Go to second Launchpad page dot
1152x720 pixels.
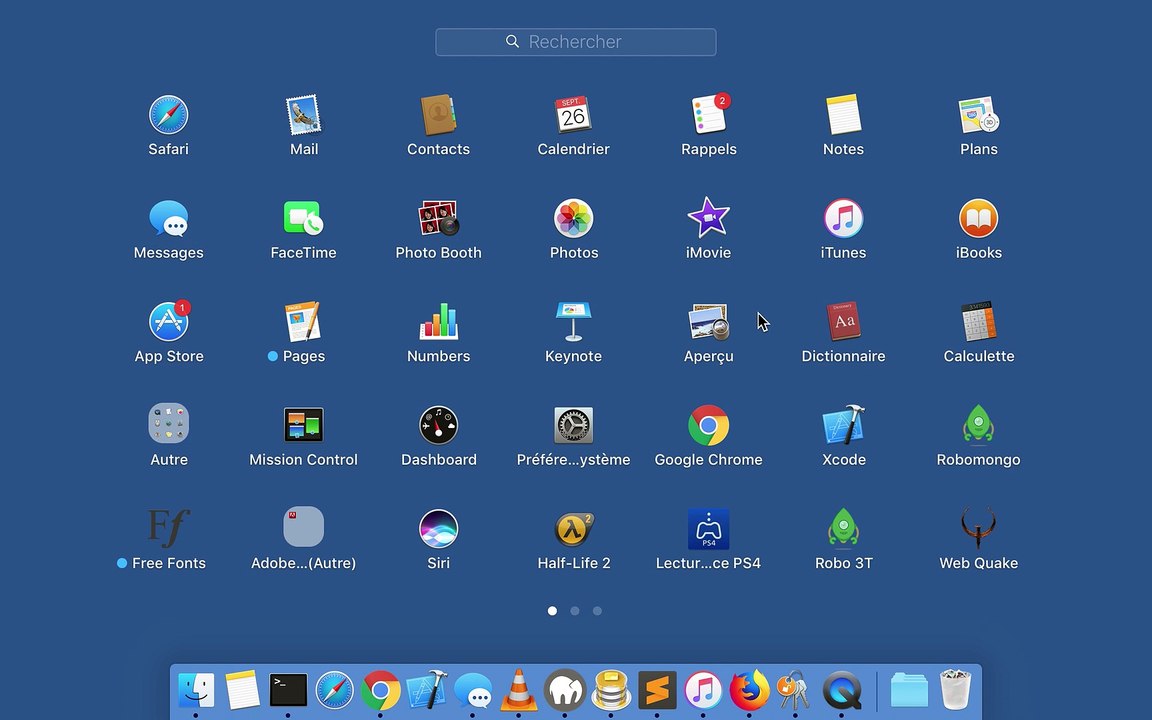(575, 611)
